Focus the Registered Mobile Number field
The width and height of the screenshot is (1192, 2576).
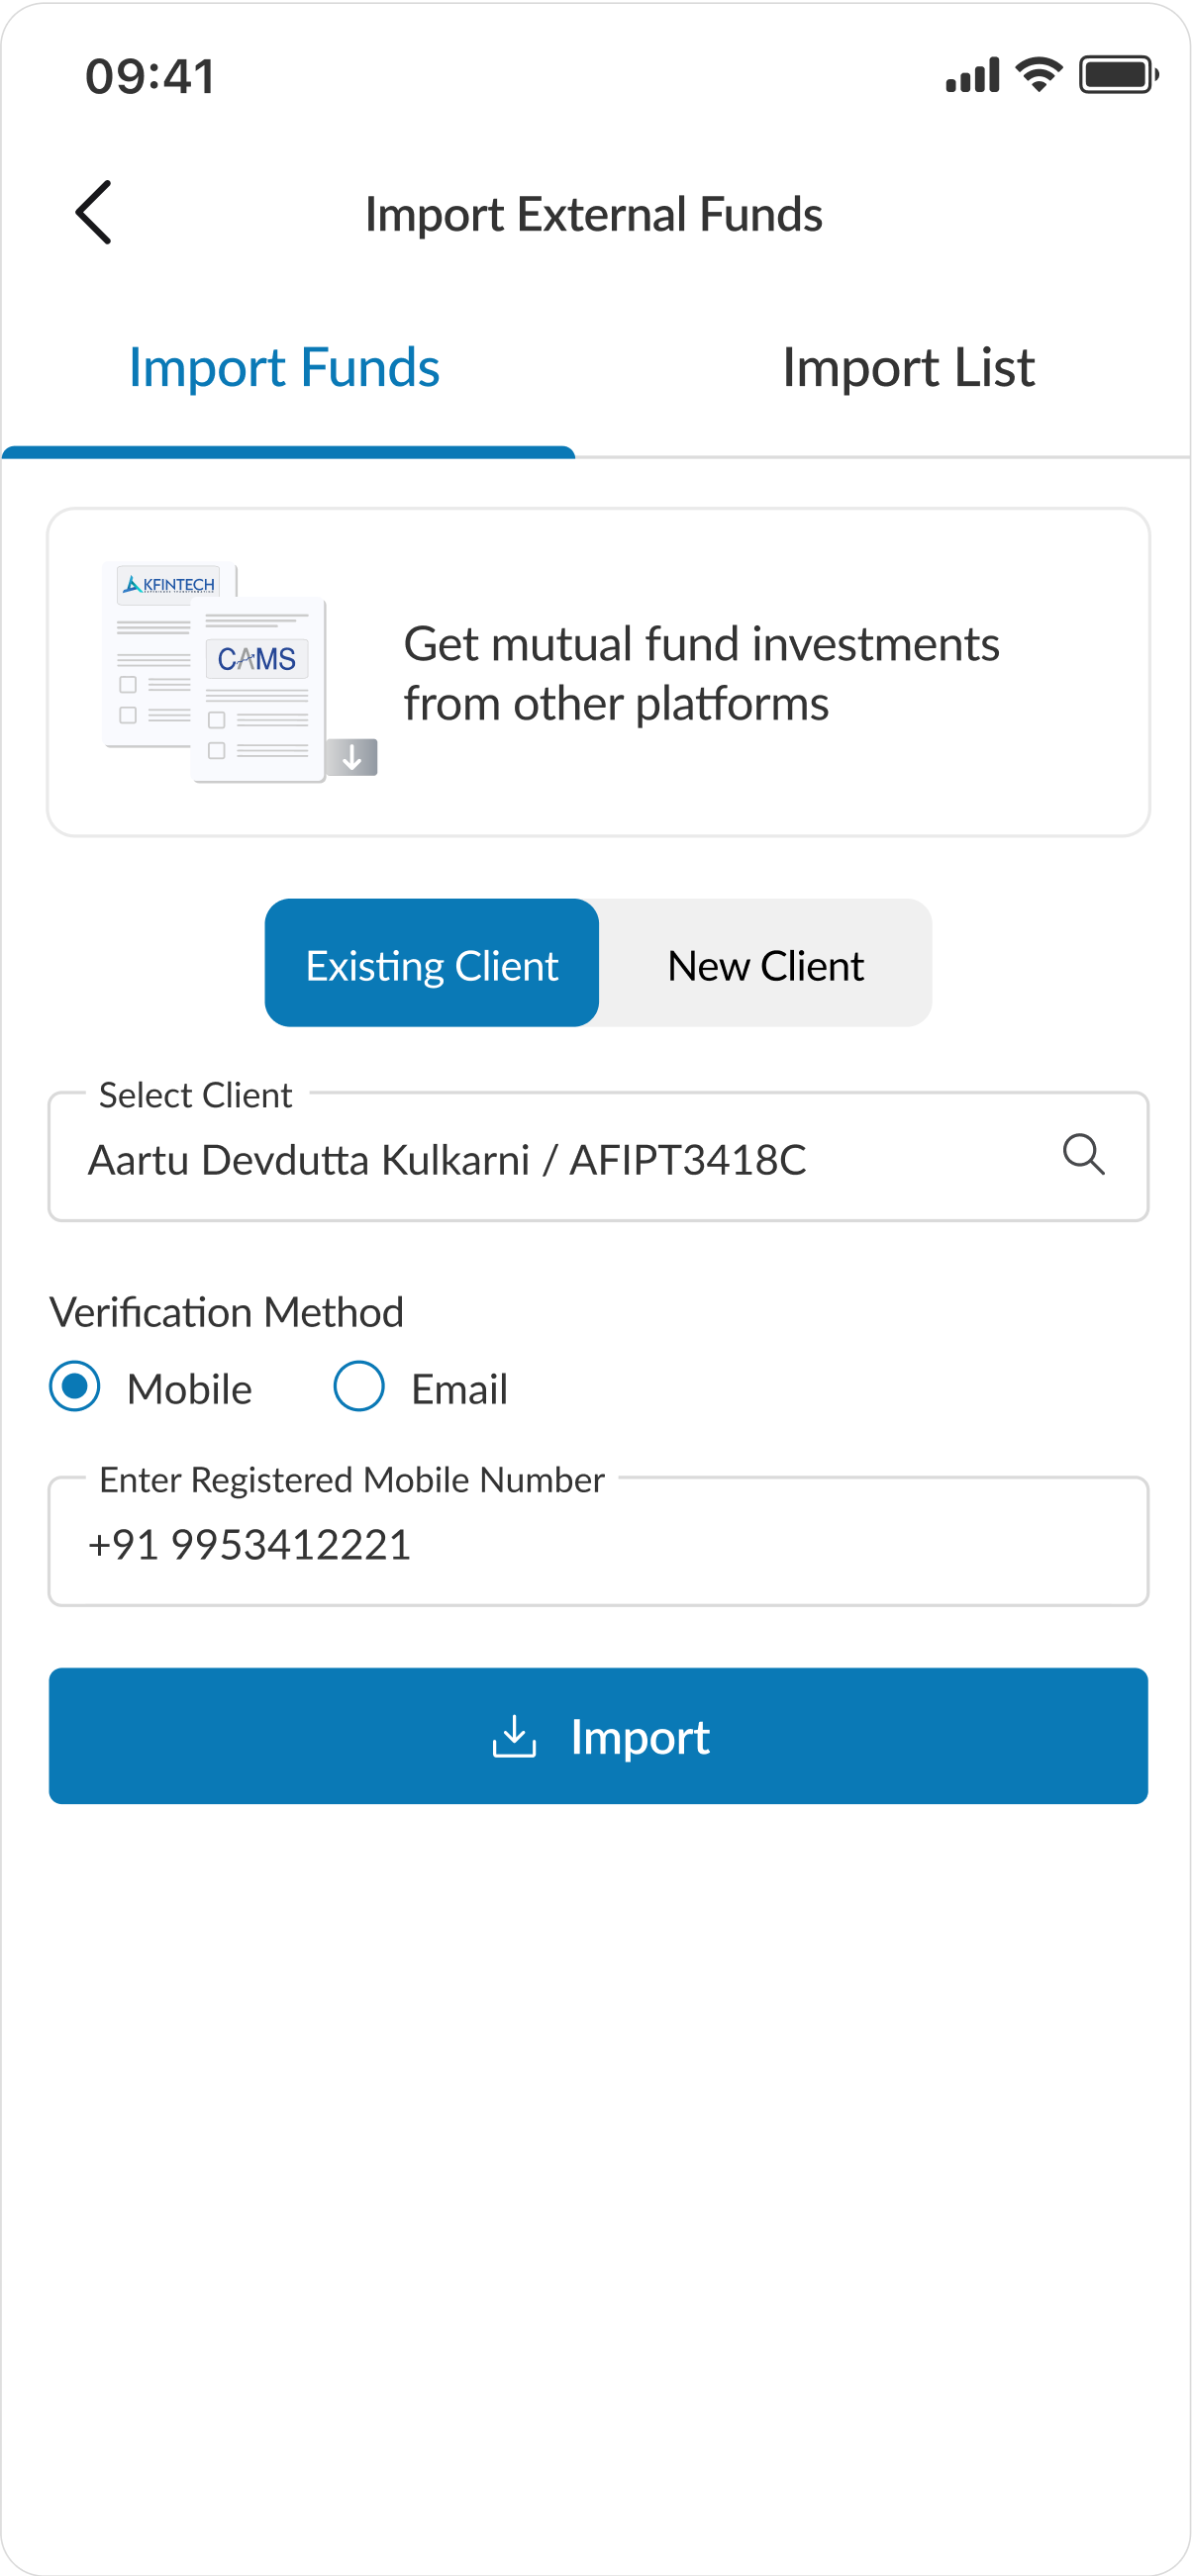tap(598, 1544)
